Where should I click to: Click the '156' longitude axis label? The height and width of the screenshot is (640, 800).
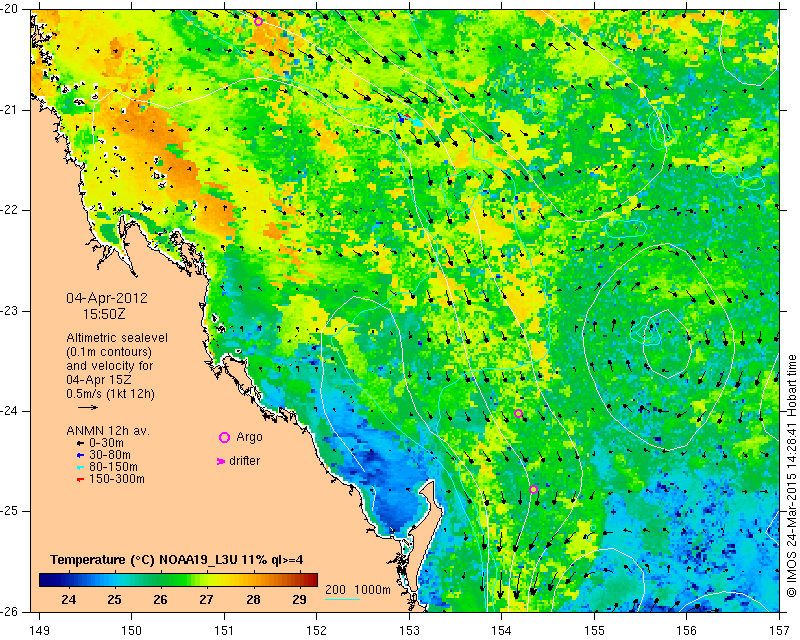click(687, 631)
